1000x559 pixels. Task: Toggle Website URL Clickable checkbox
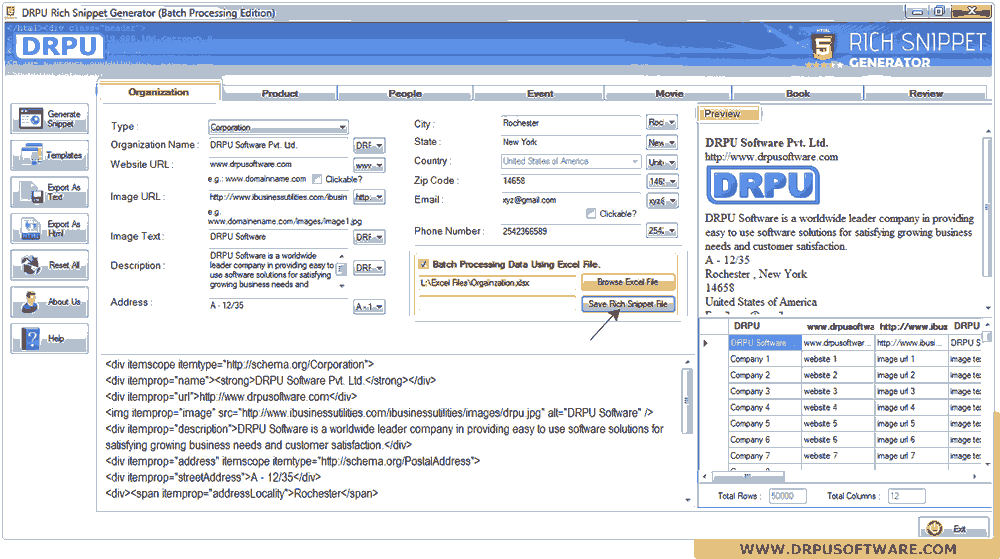coord(317,180)
